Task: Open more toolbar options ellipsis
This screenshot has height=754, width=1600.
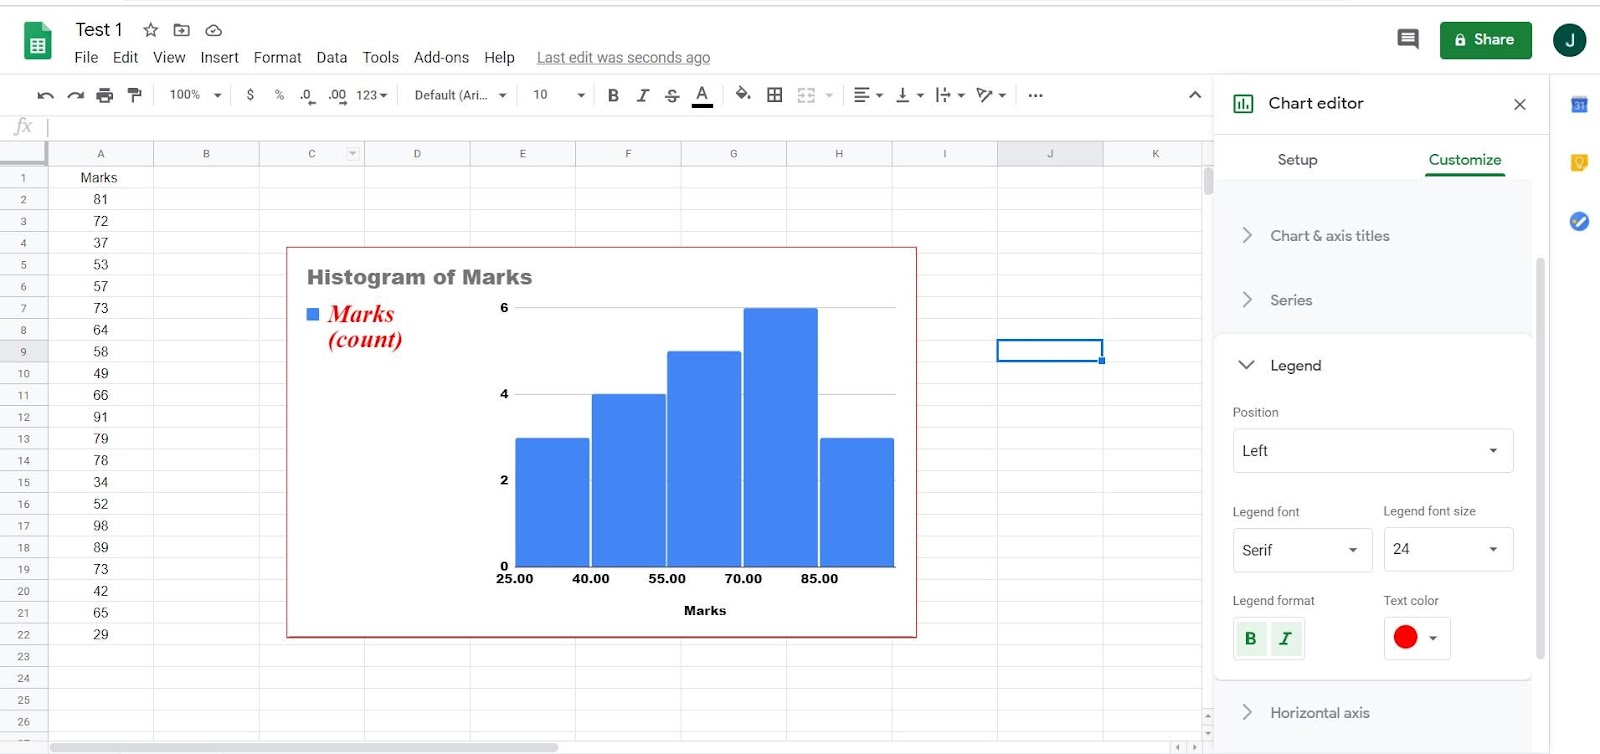Action: pos(1035,95)
